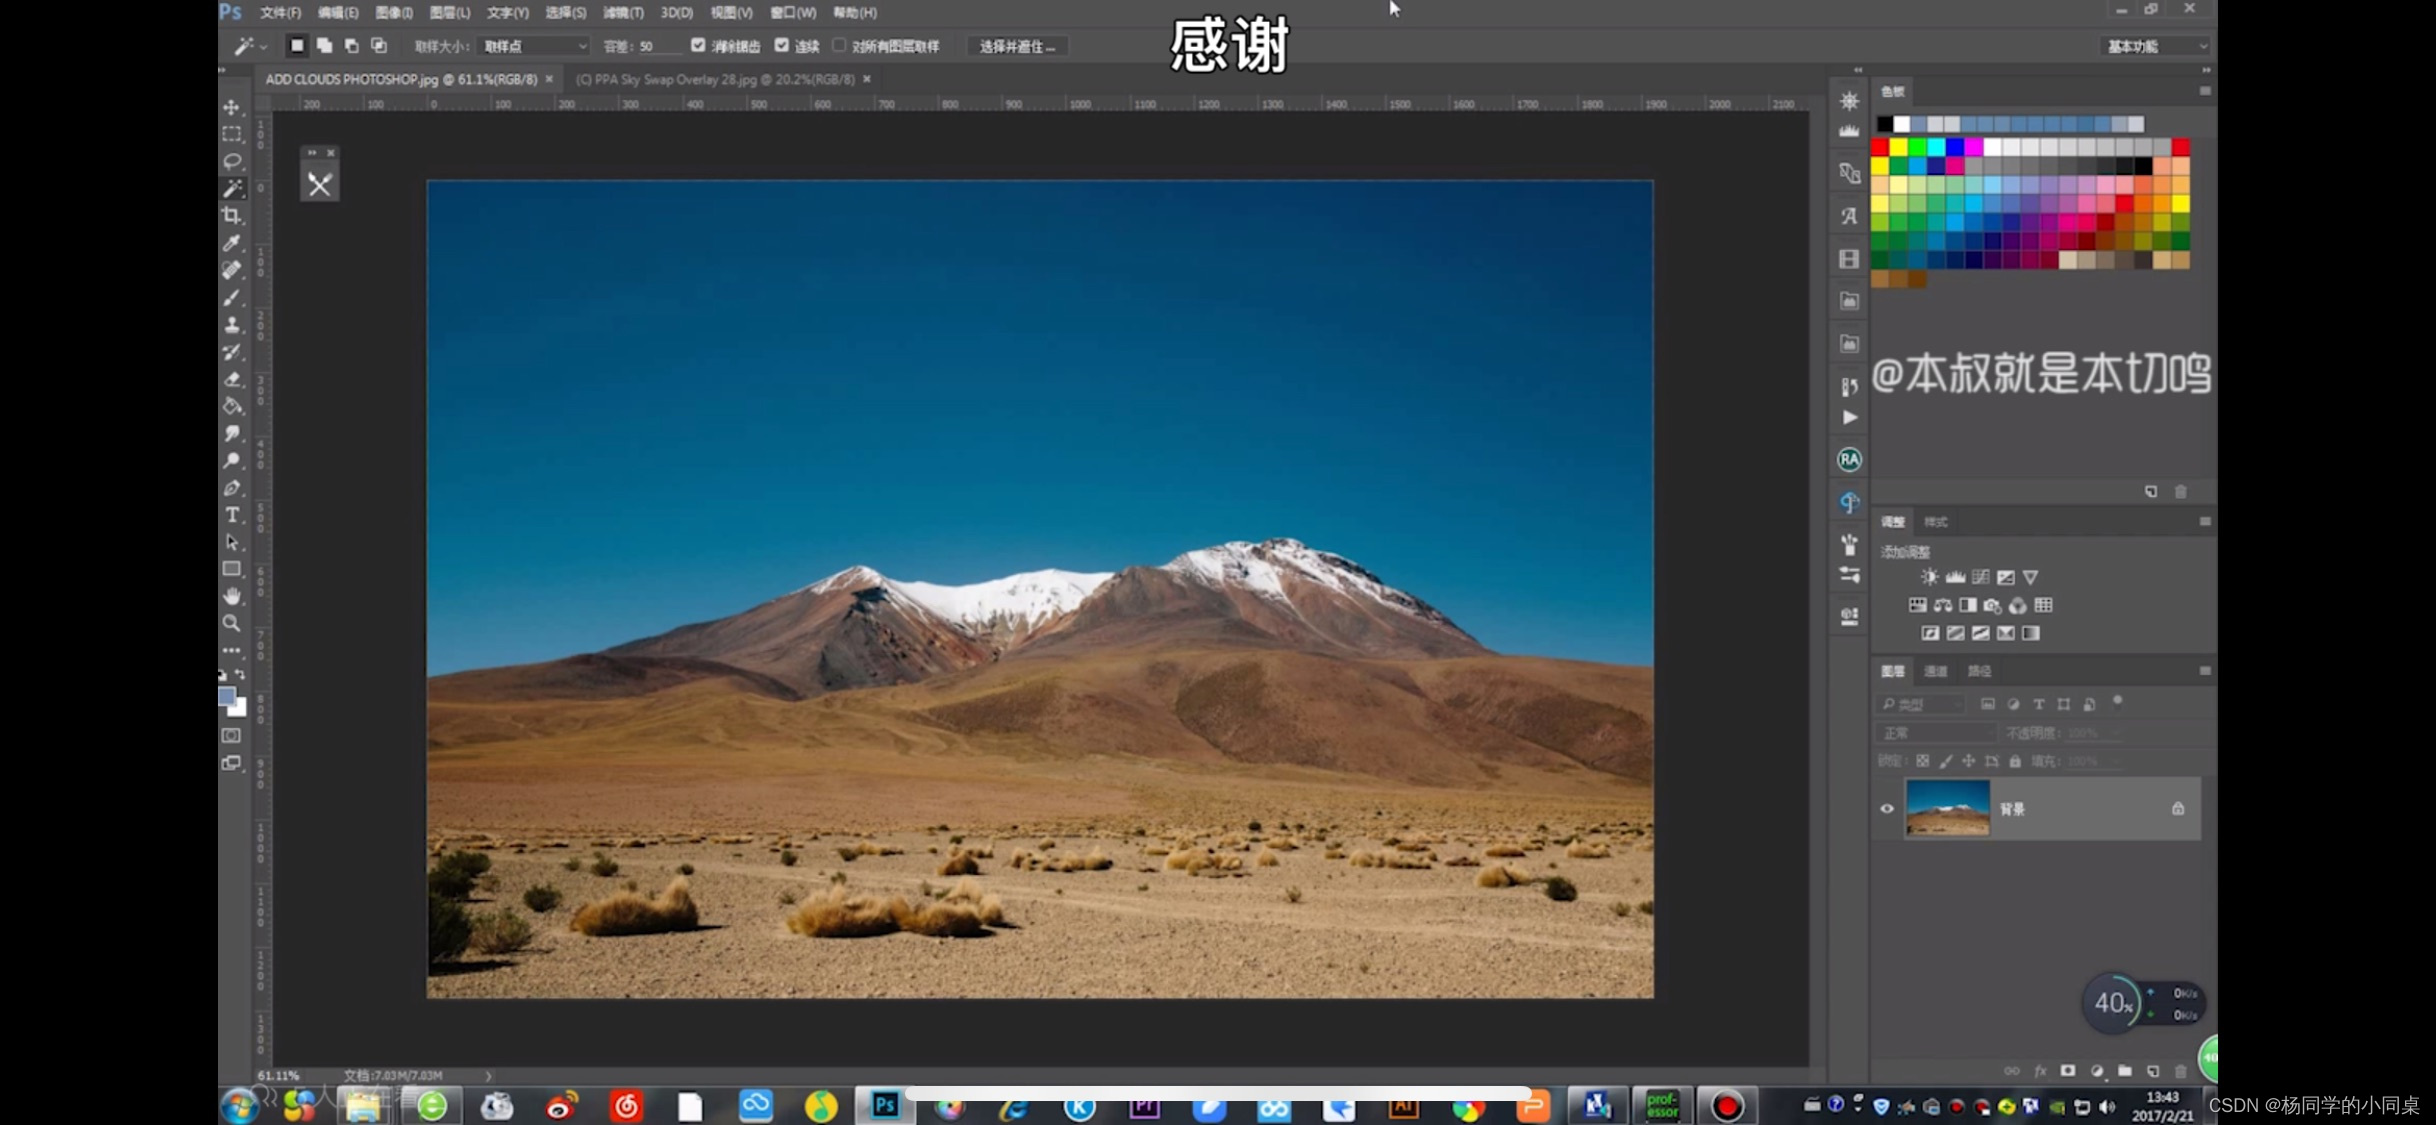This screenshot has height=1125, width=2436.
Task: Toggle the contiguous (连续) checkbox
Action: pyautogui.click(x=782, y=45)
